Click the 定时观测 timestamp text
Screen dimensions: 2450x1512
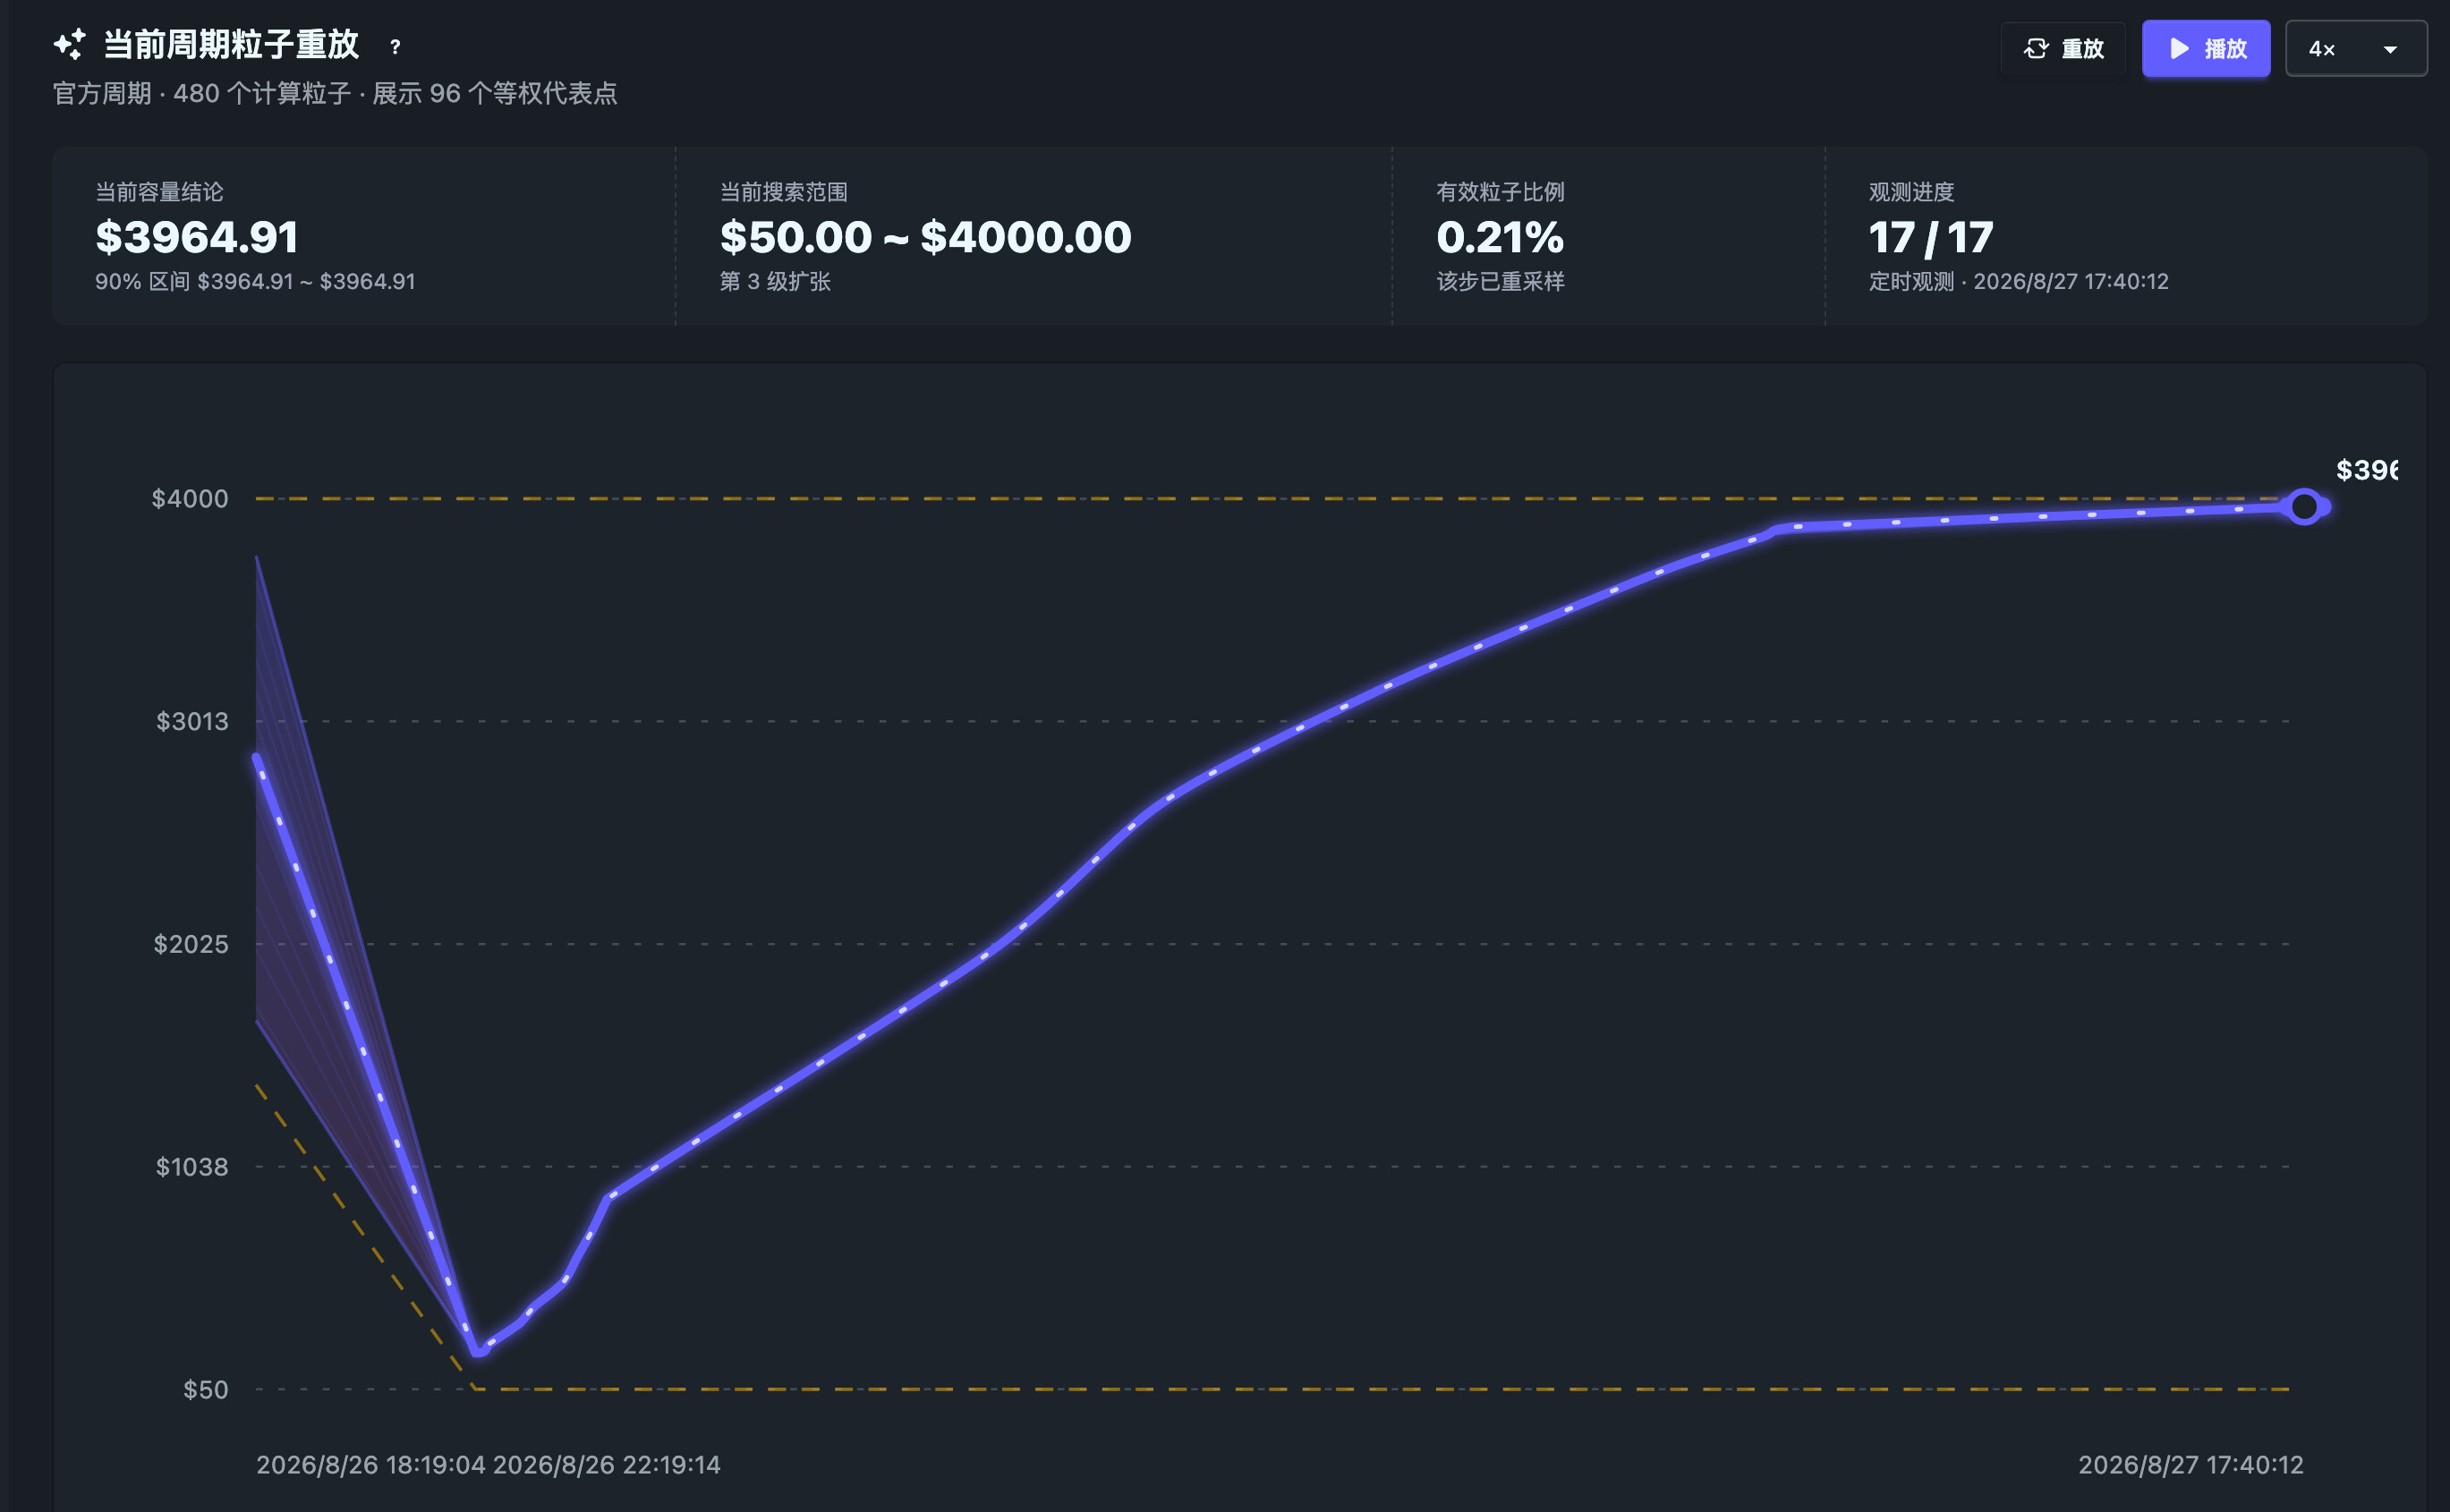[x=2019, y=282]
